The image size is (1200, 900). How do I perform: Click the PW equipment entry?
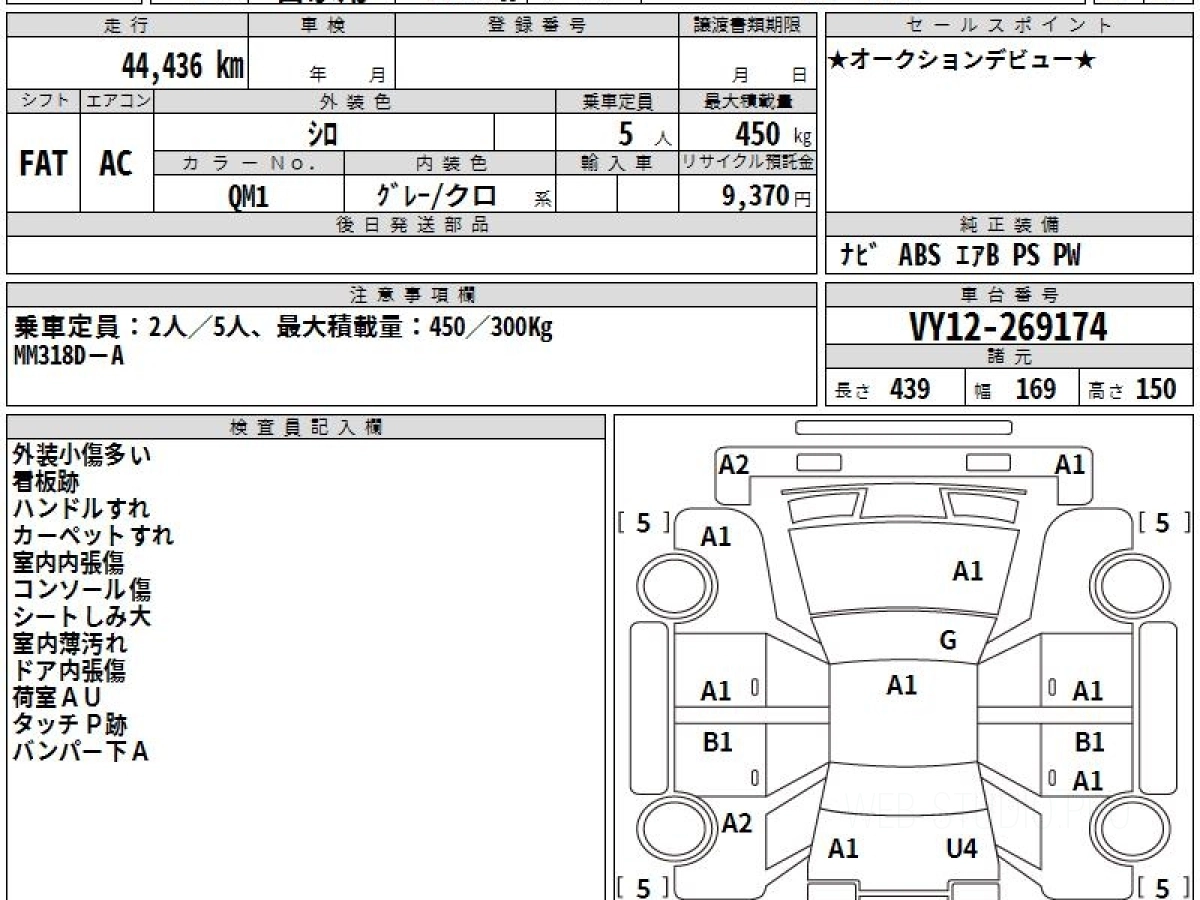tap(1067, 255)
